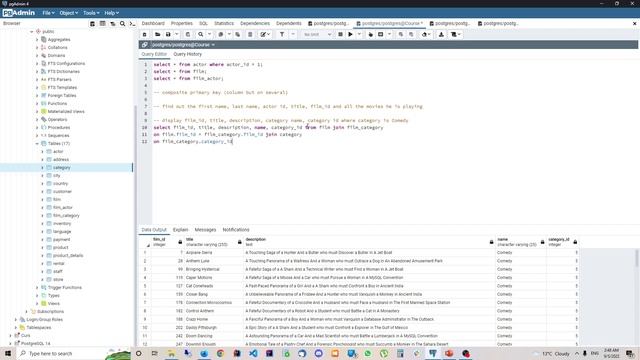Click the Filter funnel icon
Viewport: 640px width, 360px height.
click(x=282, y=35)
